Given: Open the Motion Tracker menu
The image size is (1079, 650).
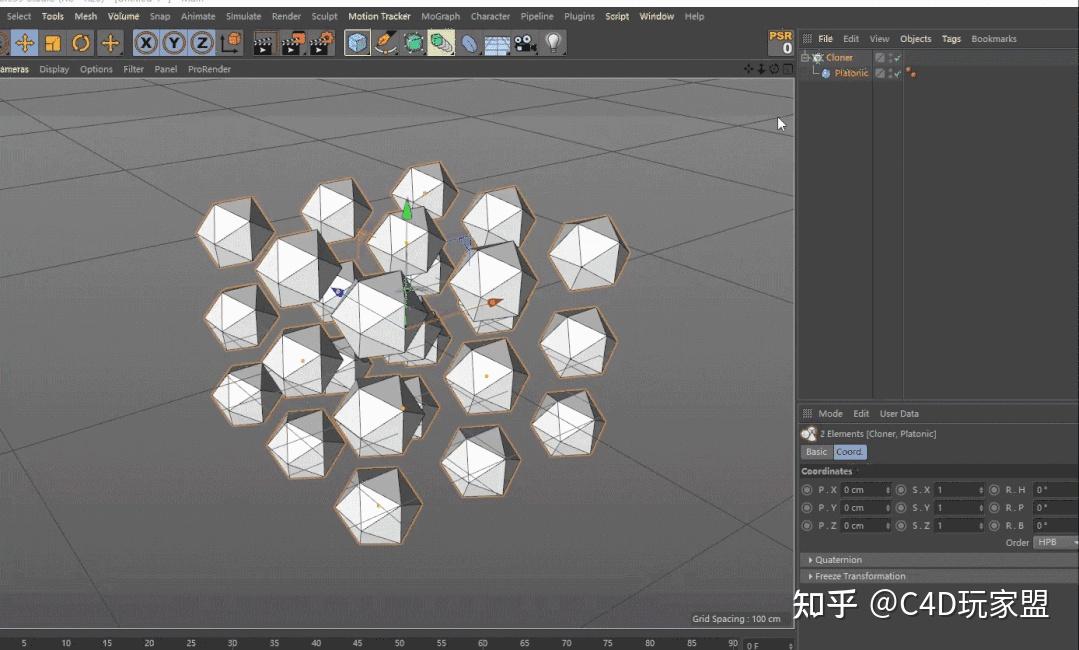Looking at the screenshot, I should click(379, 16).
